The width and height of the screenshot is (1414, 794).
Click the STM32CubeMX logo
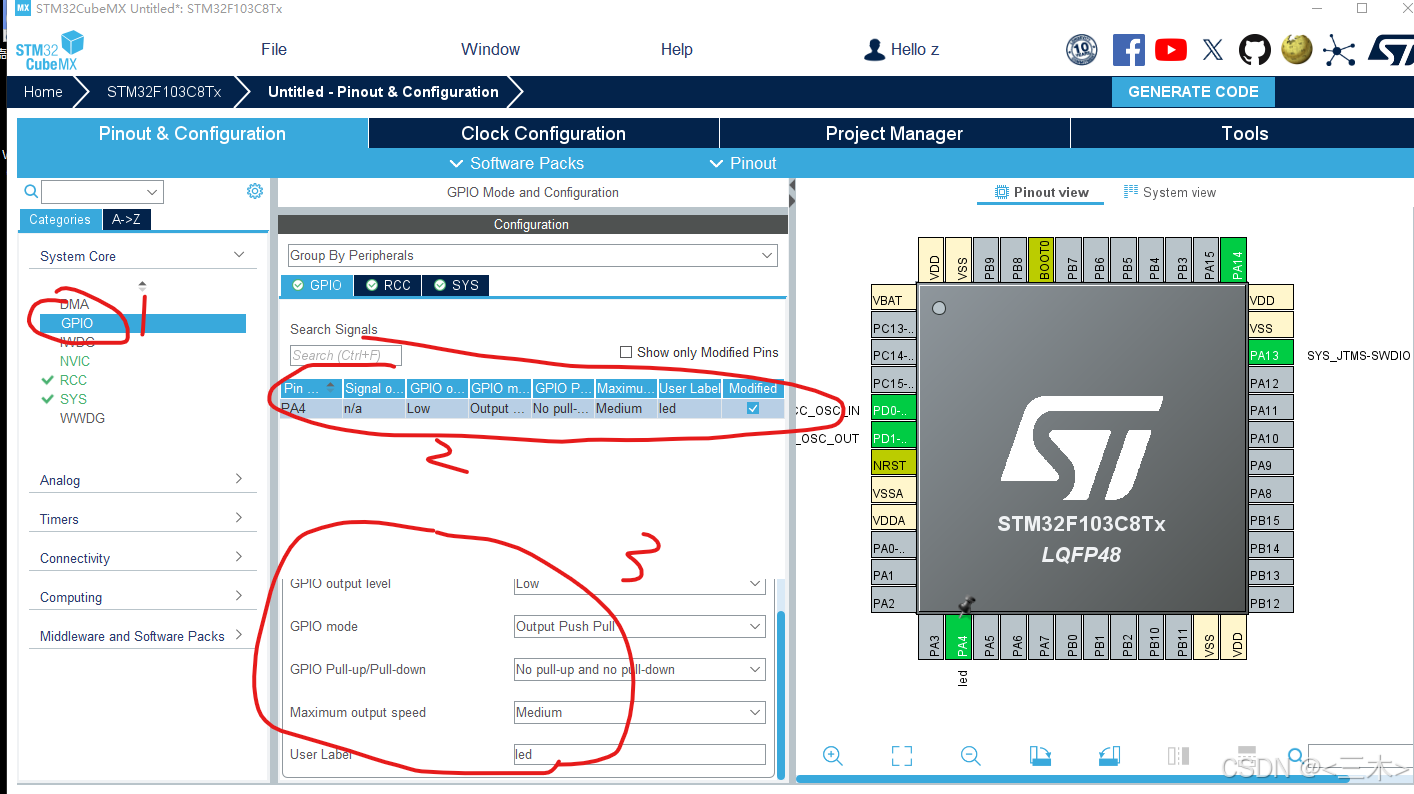tap(49, 51)
